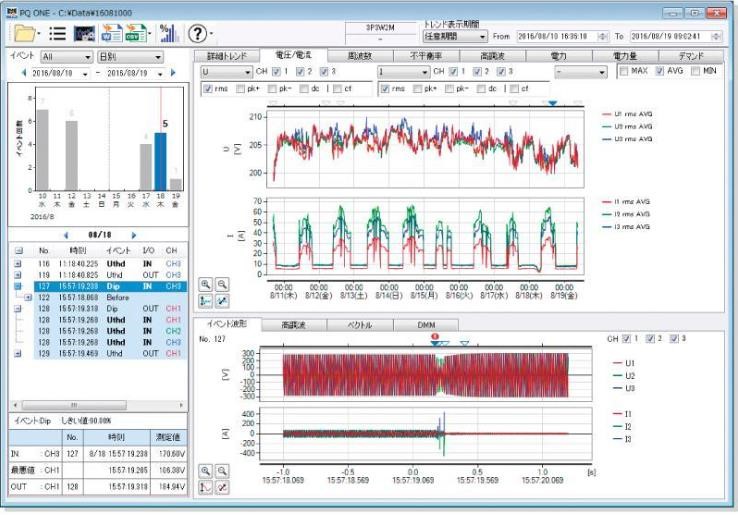This screenshot has height=515, width=738.
Task: Click the Word report export icon
Action: (112, 33)
